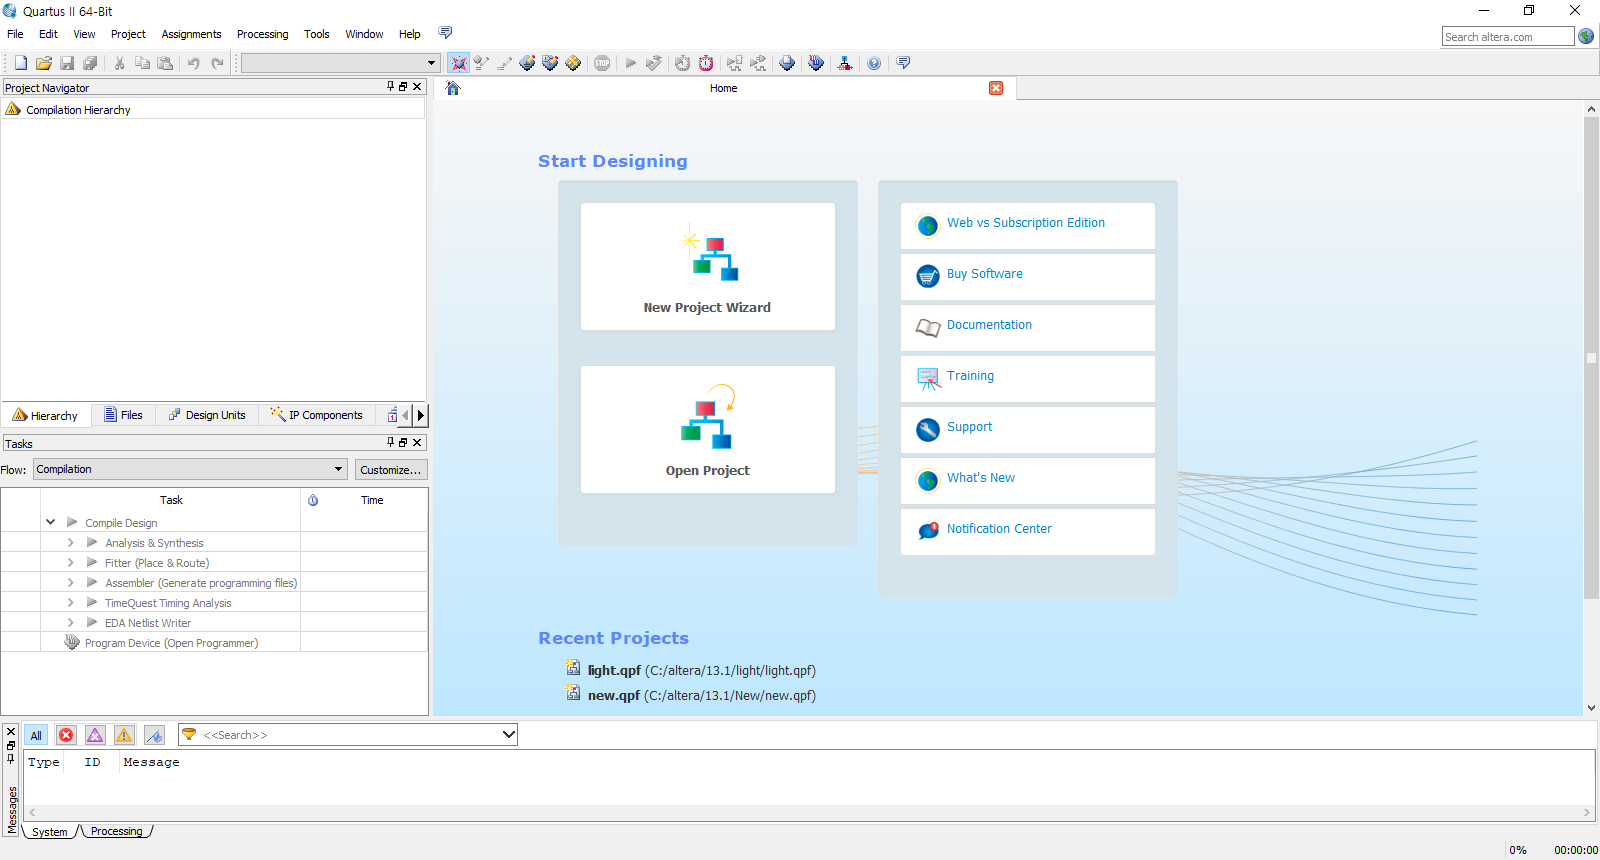The height and width of the screenshot is (860, 1600).
Task: Open the Flow Compilation dropdown
Action: point(190,469)
